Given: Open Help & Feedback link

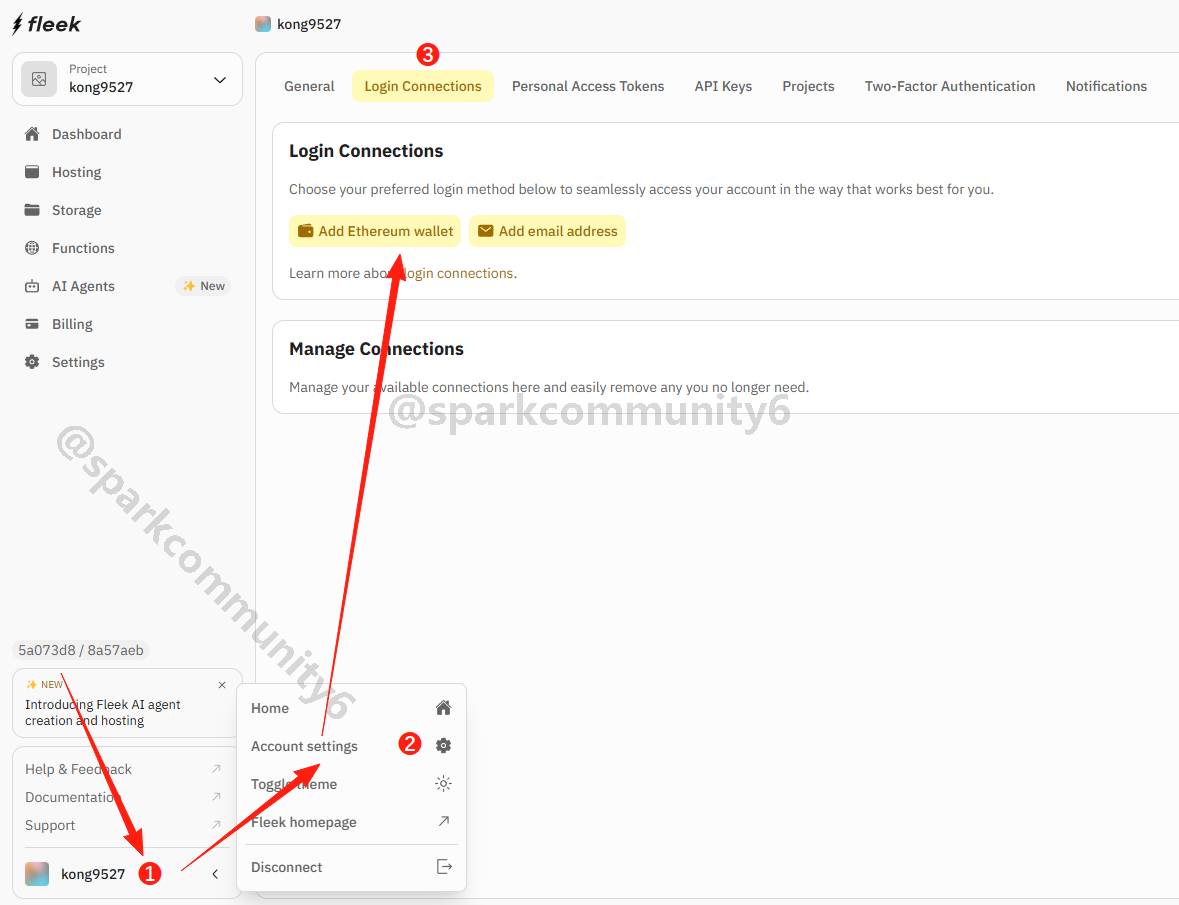Looking at the screenshot, I should tap(78, 769).
